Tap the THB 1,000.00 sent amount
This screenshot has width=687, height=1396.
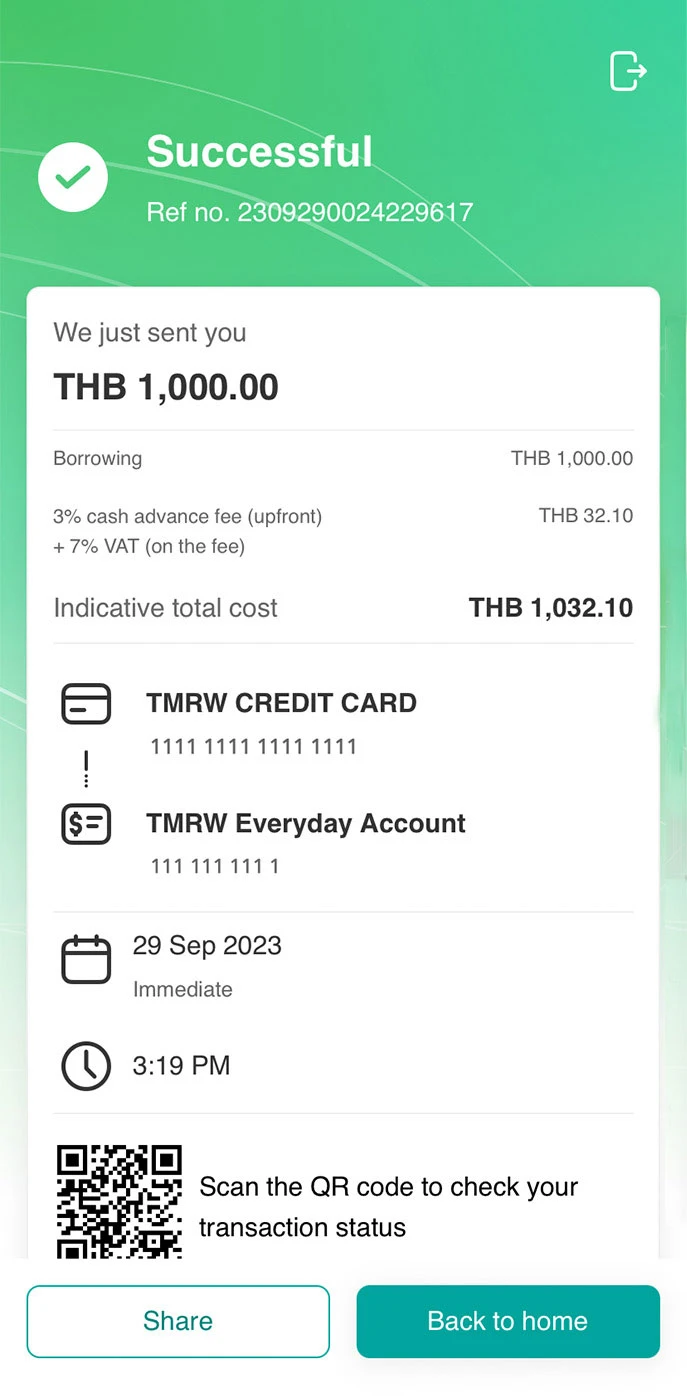166,387
